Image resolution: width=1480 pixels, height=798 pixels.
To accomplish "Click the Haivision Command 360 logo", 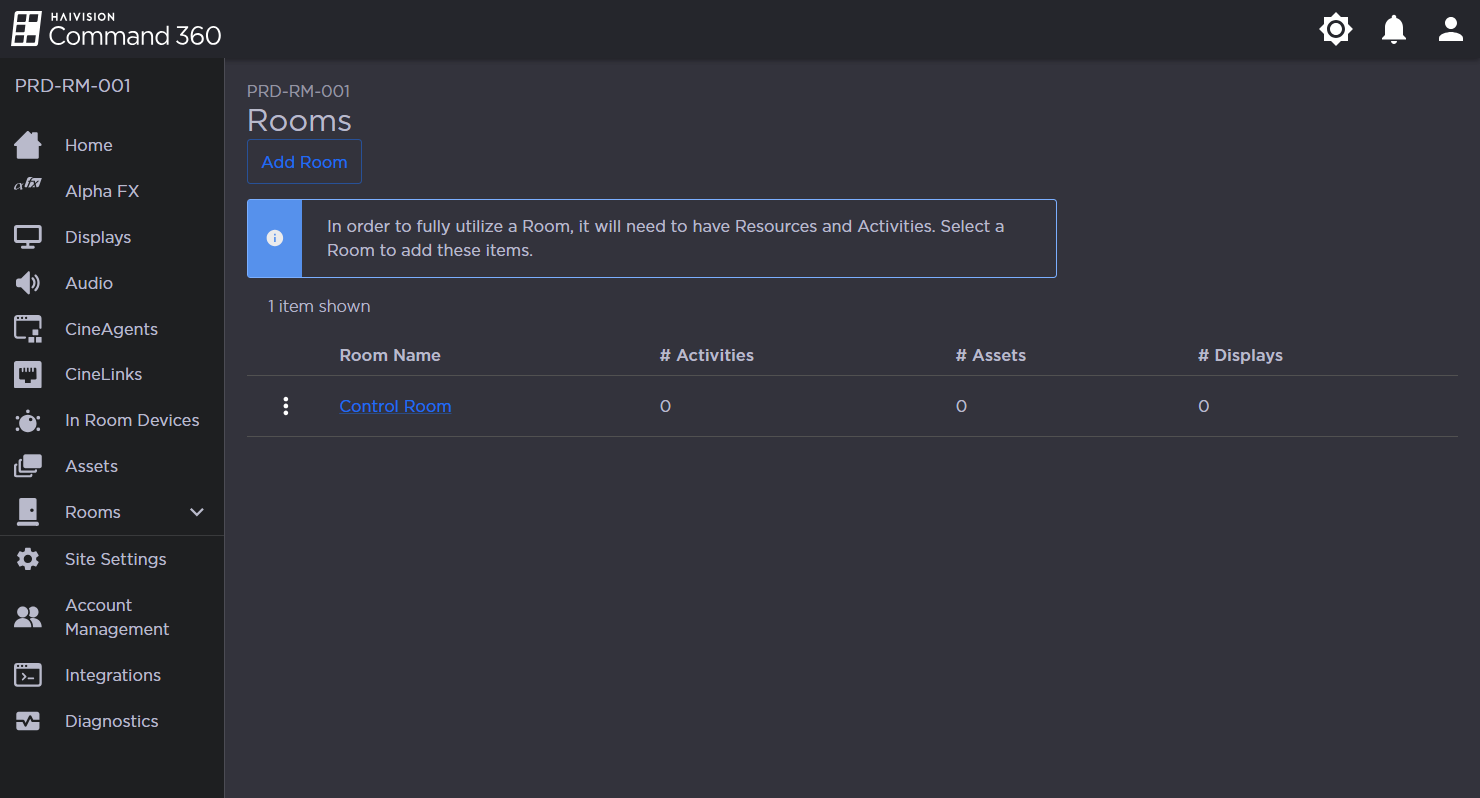I will coord(116,30).
